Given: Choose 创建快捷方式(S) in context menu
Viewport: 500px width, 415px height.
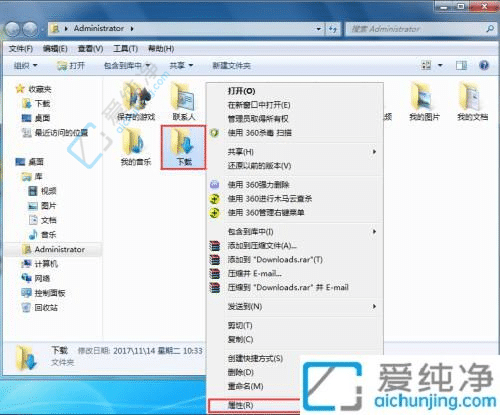Looking at the screenshot, I should coord(254,358).
